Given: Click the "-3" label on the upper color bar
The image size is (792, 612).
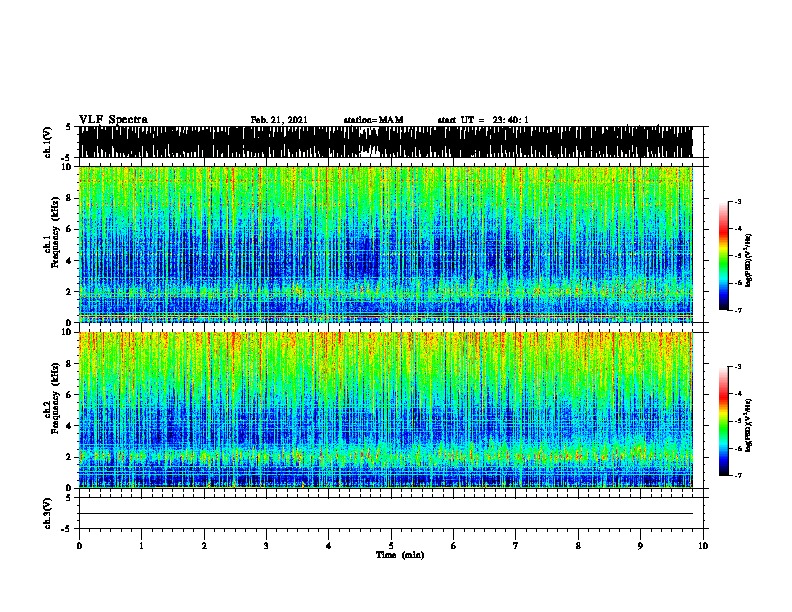Looking at the screenshot, I should pyautogui.click(x=737, y=201).
